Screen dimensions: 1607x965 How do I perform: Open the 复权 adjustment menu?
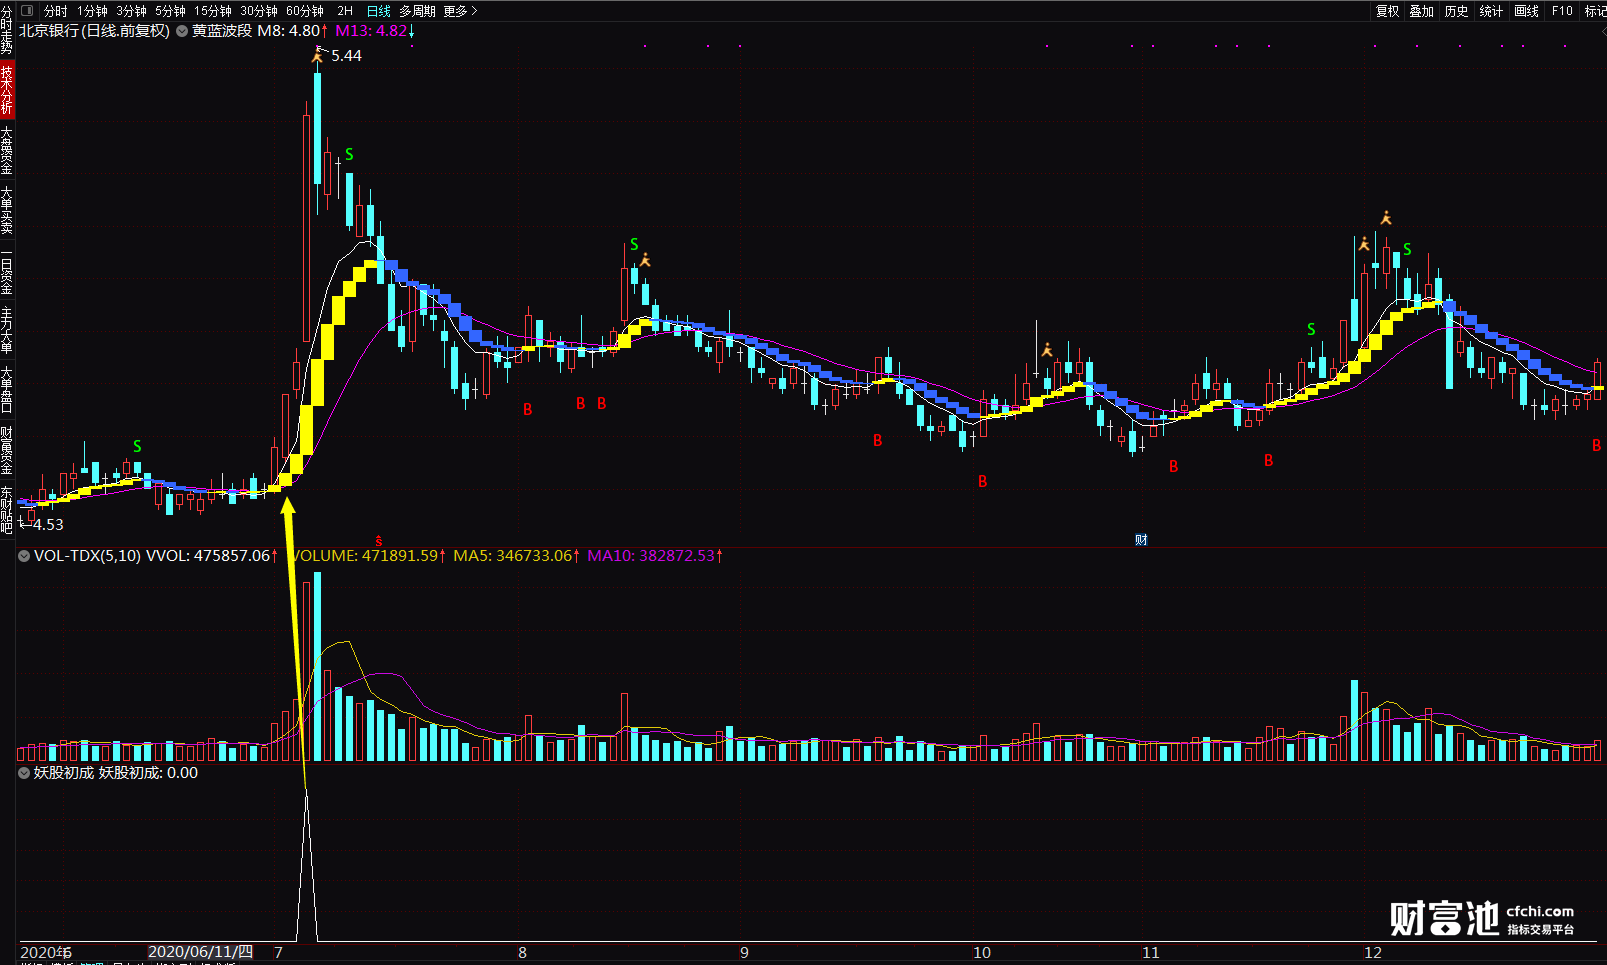pyautogui.click(x=1387, y=11)
